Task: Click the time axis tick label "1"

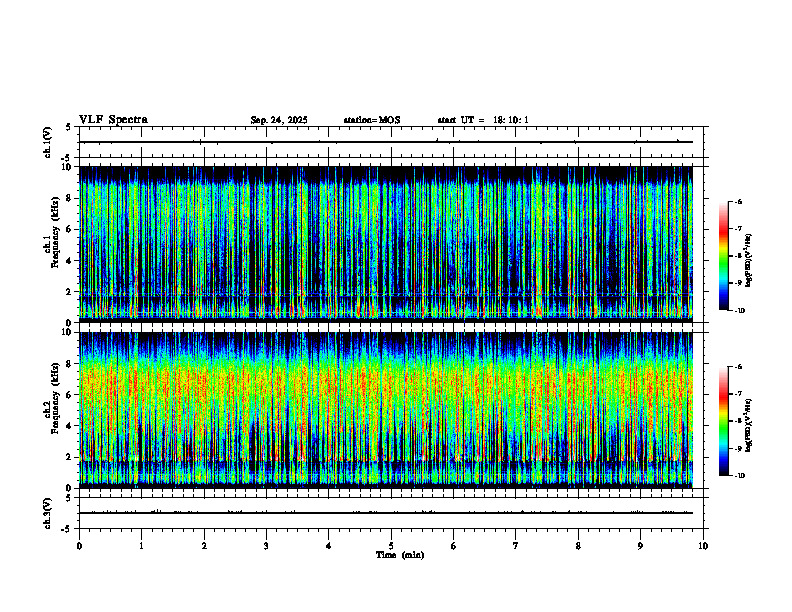Action: pyautogui.click(x=141, y=546)
